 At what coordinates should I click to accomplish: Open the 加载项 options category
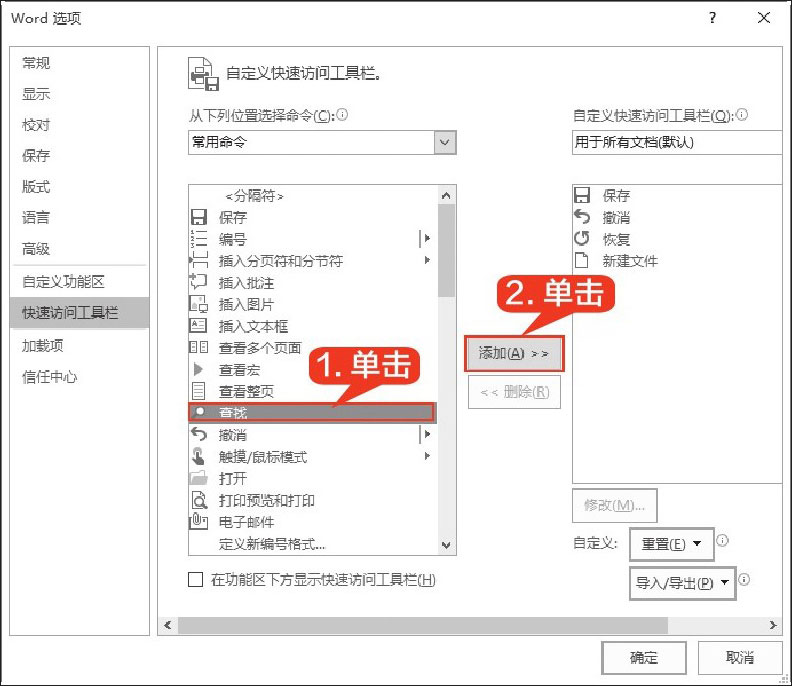click(42, 346)
